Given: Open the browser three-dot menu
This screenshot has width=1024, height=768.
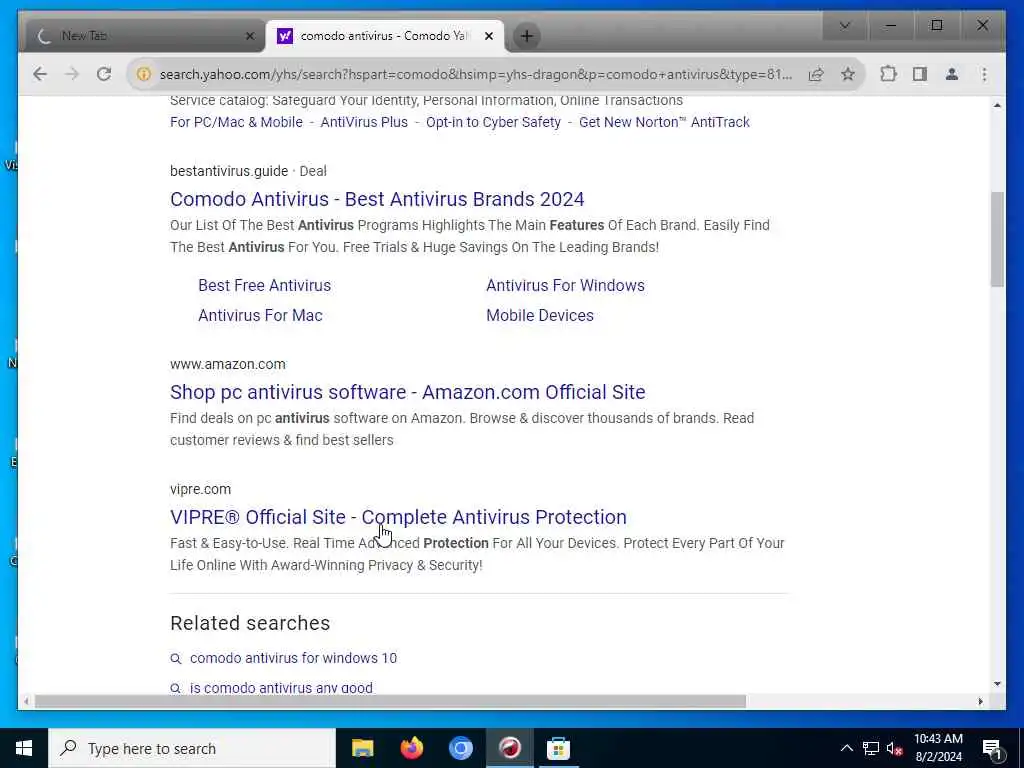Looking at the screenshot, I should (984, 74).
